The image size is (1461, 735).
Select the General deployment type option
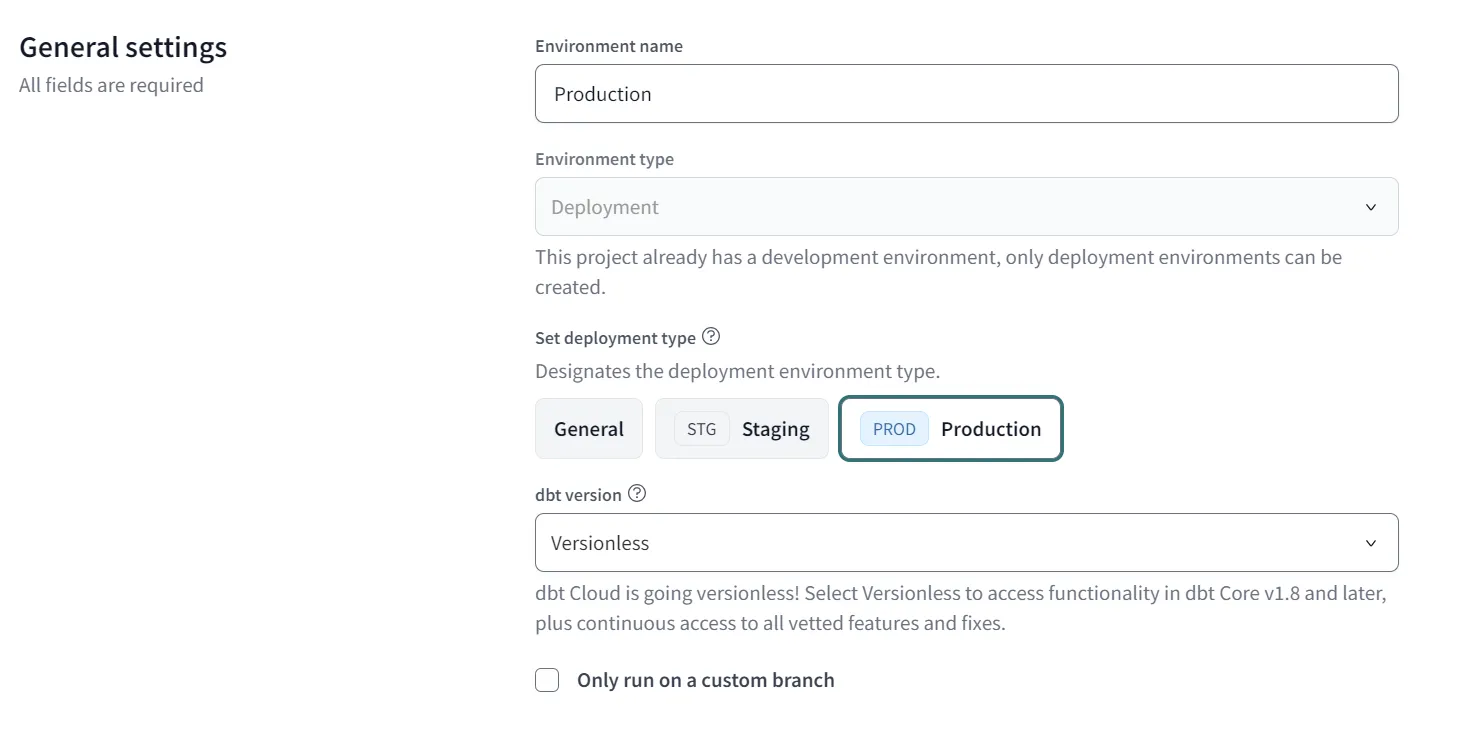click(589, 429)
